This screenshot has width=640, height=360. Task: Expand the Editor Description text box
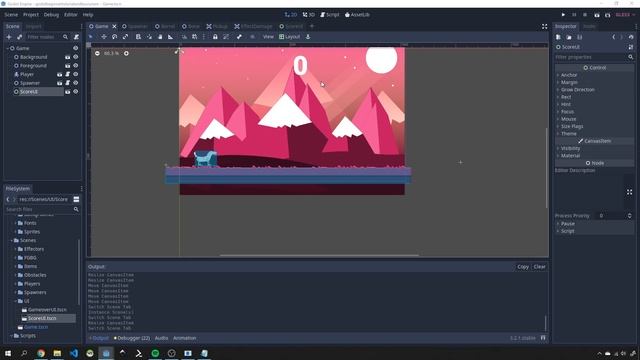629,192
